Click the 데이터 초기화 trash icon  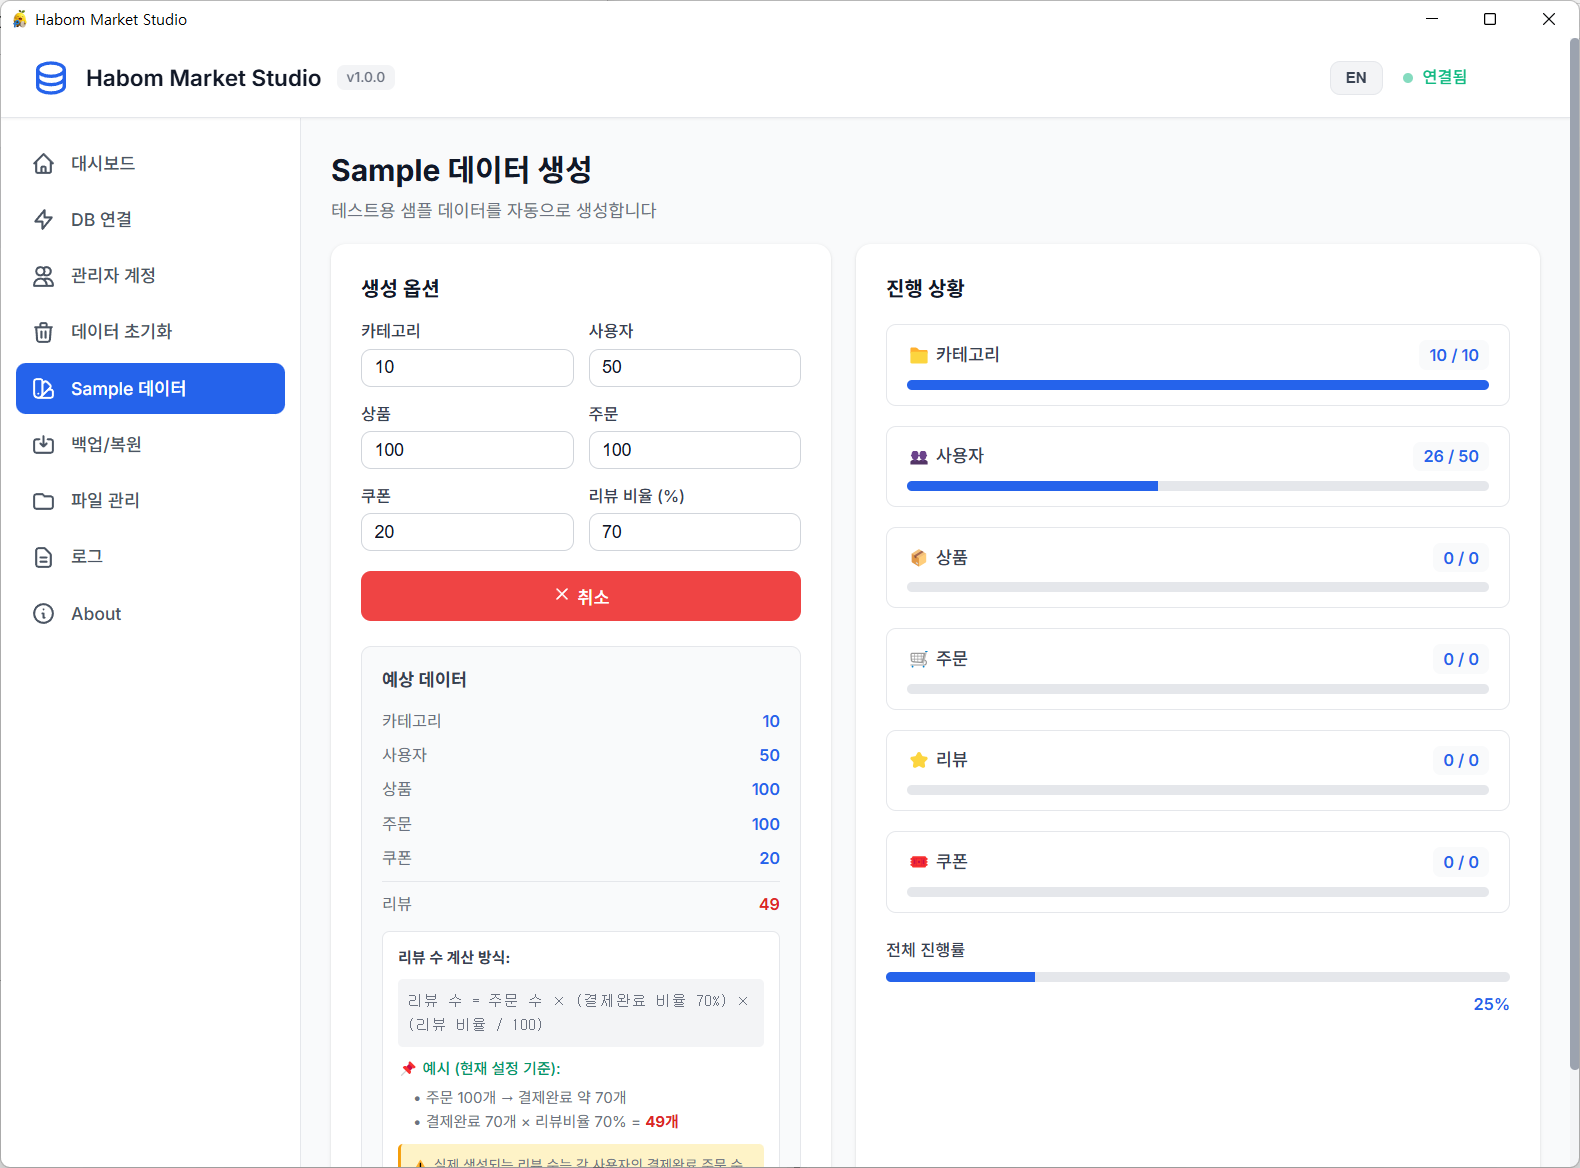[x=43, y=332]
